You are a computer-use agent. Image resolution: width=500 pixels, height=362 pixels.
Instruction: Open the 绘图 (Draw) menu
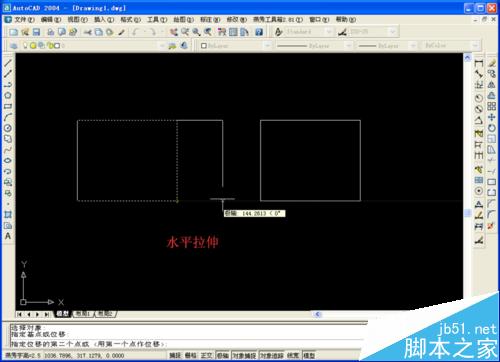(183, 20)
